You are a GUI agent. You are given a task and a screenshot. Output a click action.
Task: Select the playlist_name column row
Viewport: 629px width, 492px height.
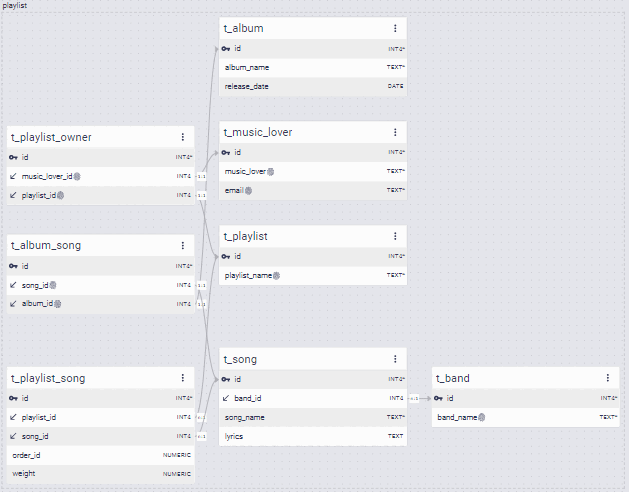tap(313, 275)
